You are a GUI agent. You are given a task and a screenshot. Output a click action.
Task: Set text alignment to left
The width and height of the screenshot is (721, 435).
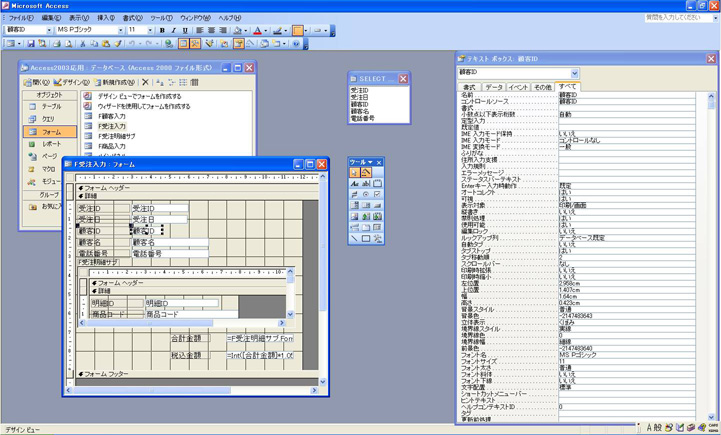(x=200, y=30)
